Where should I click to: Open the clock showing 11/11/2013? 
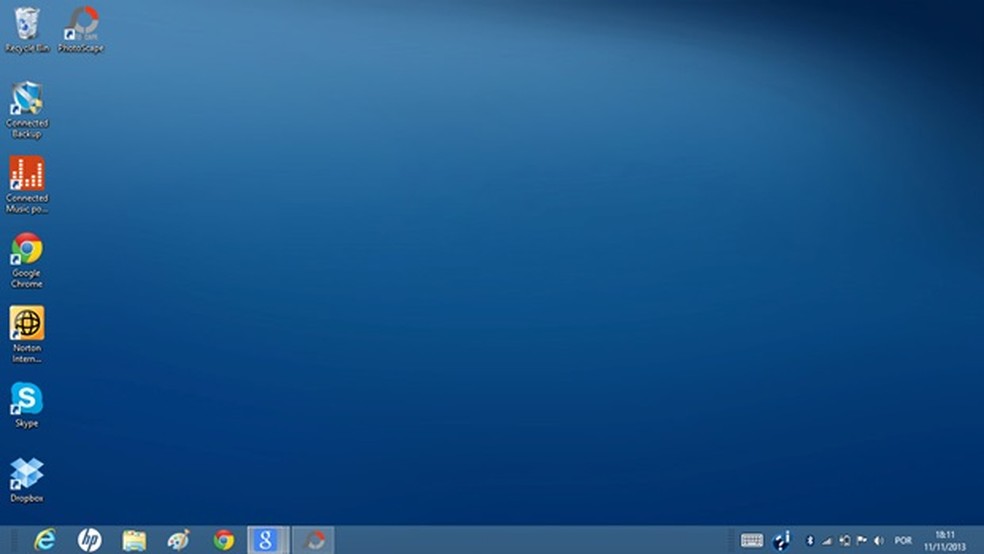(944, 540)
